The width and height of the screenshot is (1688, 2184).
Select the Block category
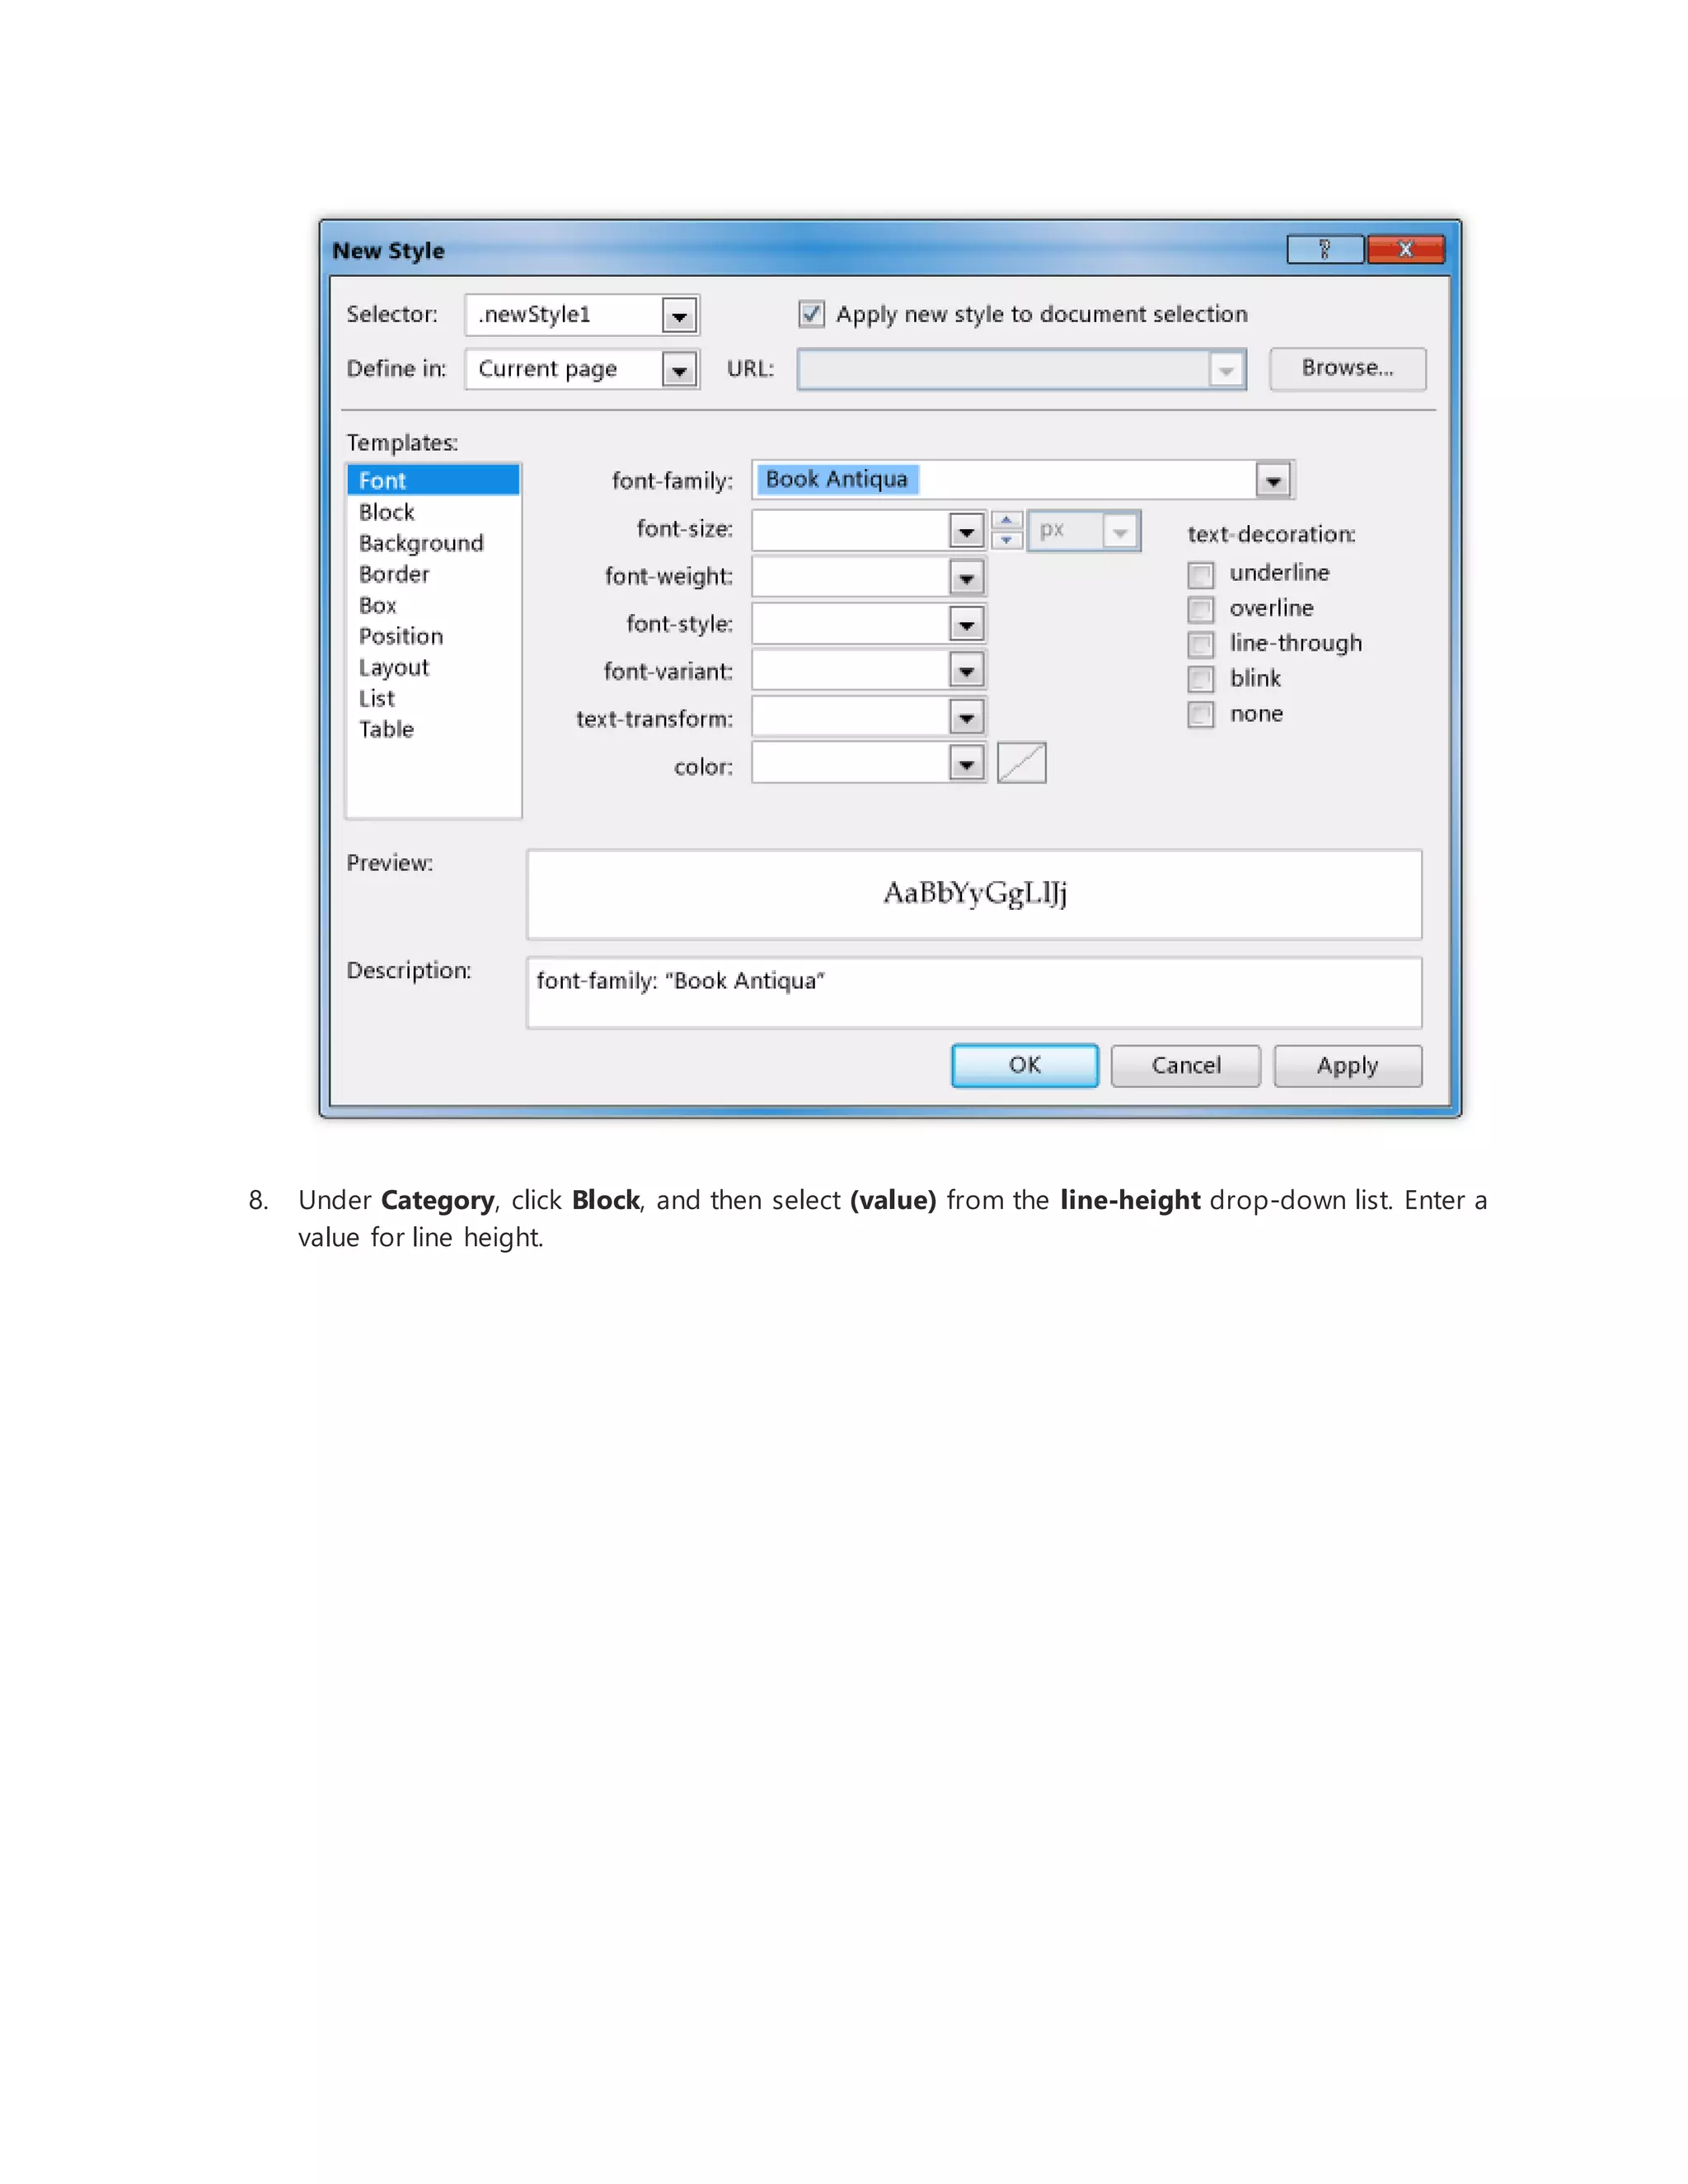pyautogui.click(x=387, y=512)
